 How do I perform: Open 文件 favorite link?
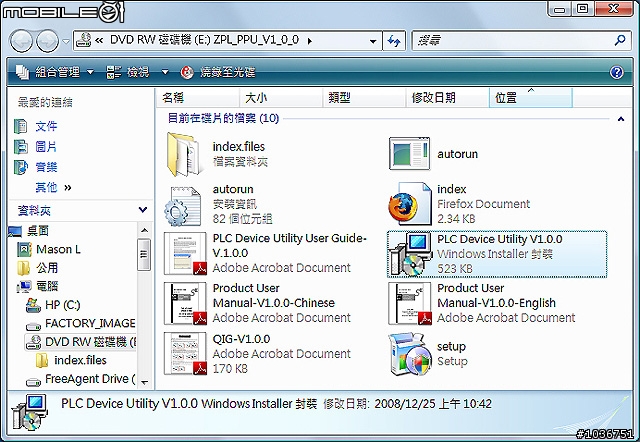[46, 126]
